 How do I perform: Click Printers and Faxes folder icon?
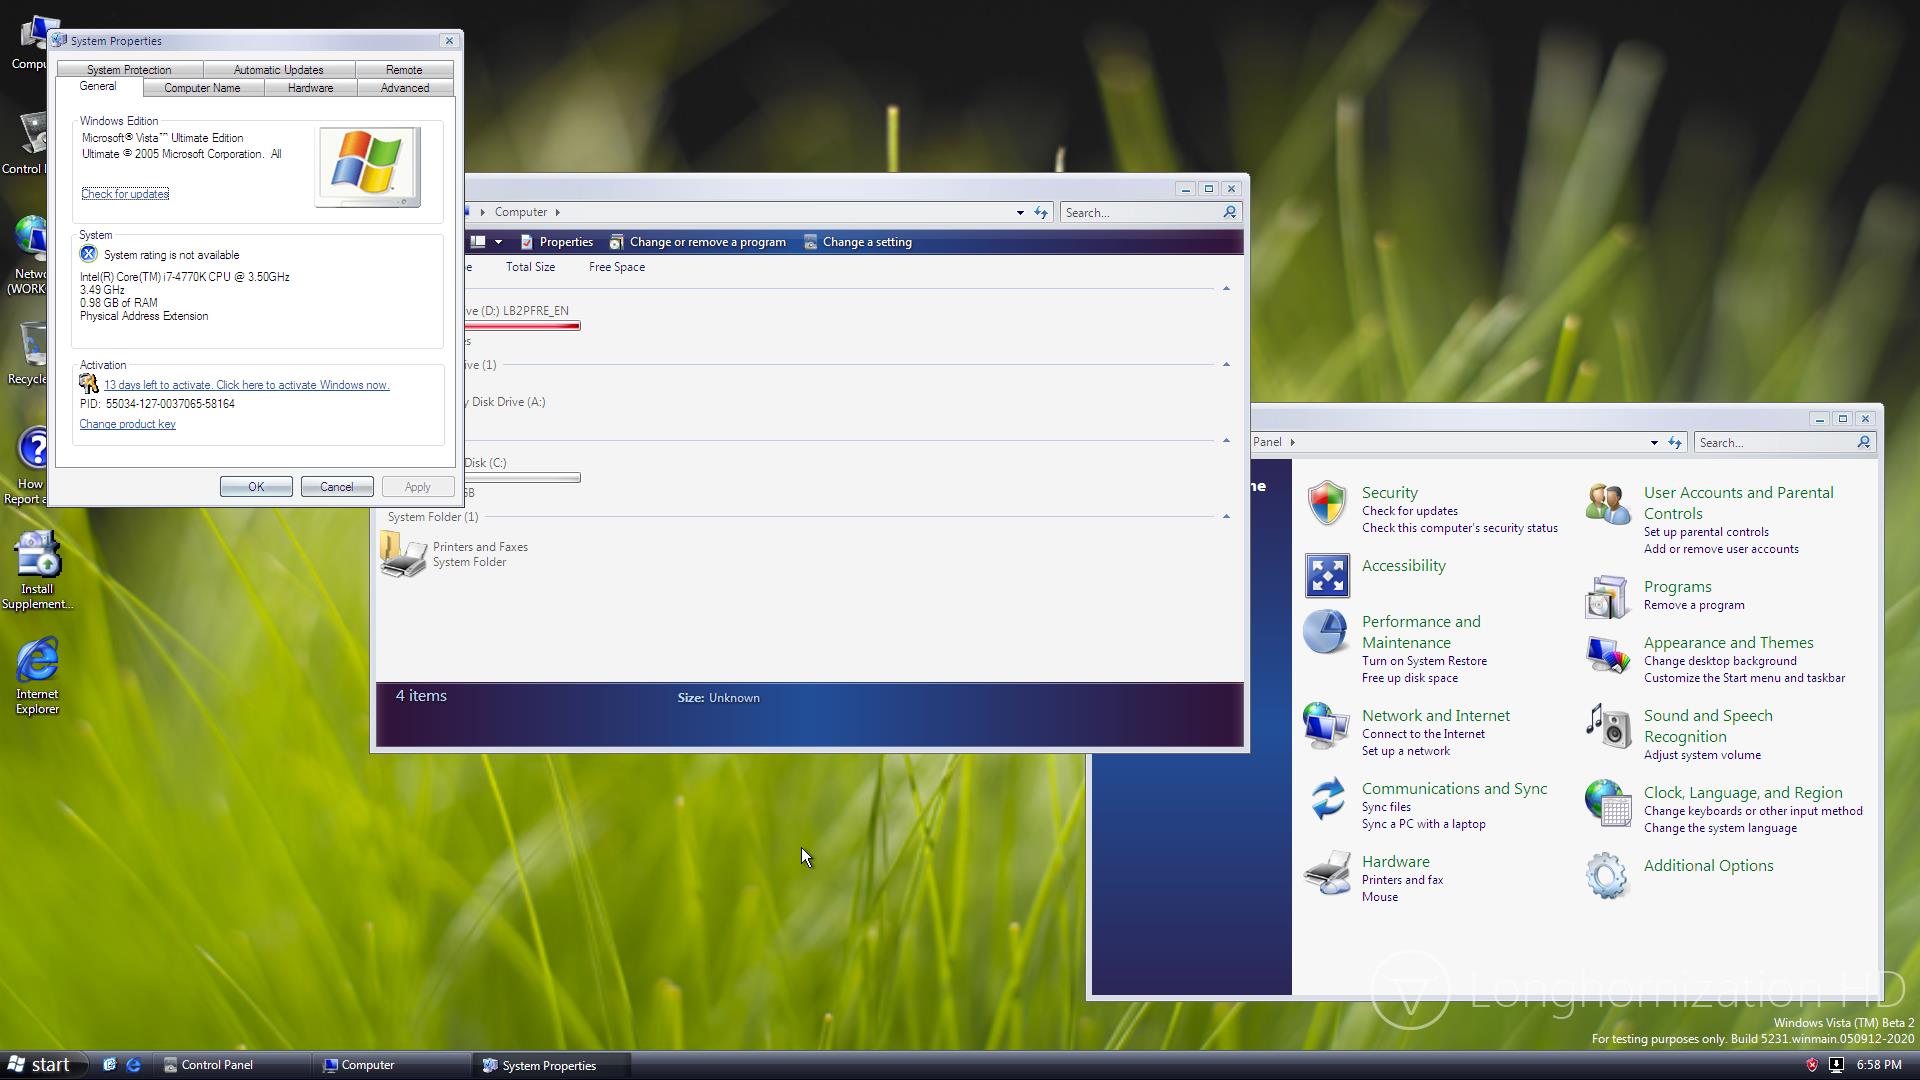click(x=403, y=555)
